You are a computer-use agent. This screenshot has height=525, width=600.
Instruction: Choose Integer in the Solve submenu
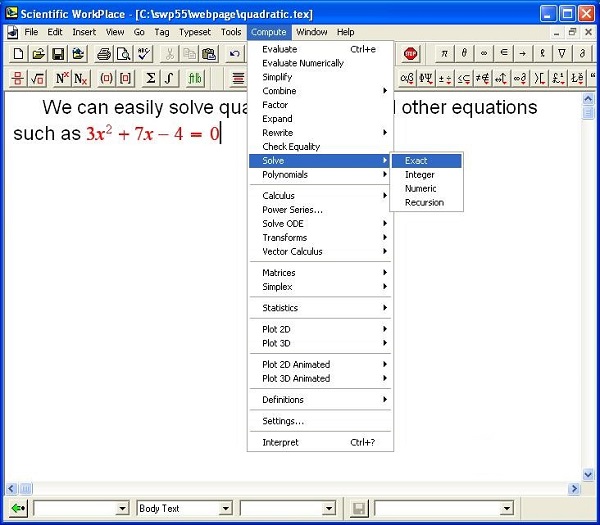click(x=427, y=175)
